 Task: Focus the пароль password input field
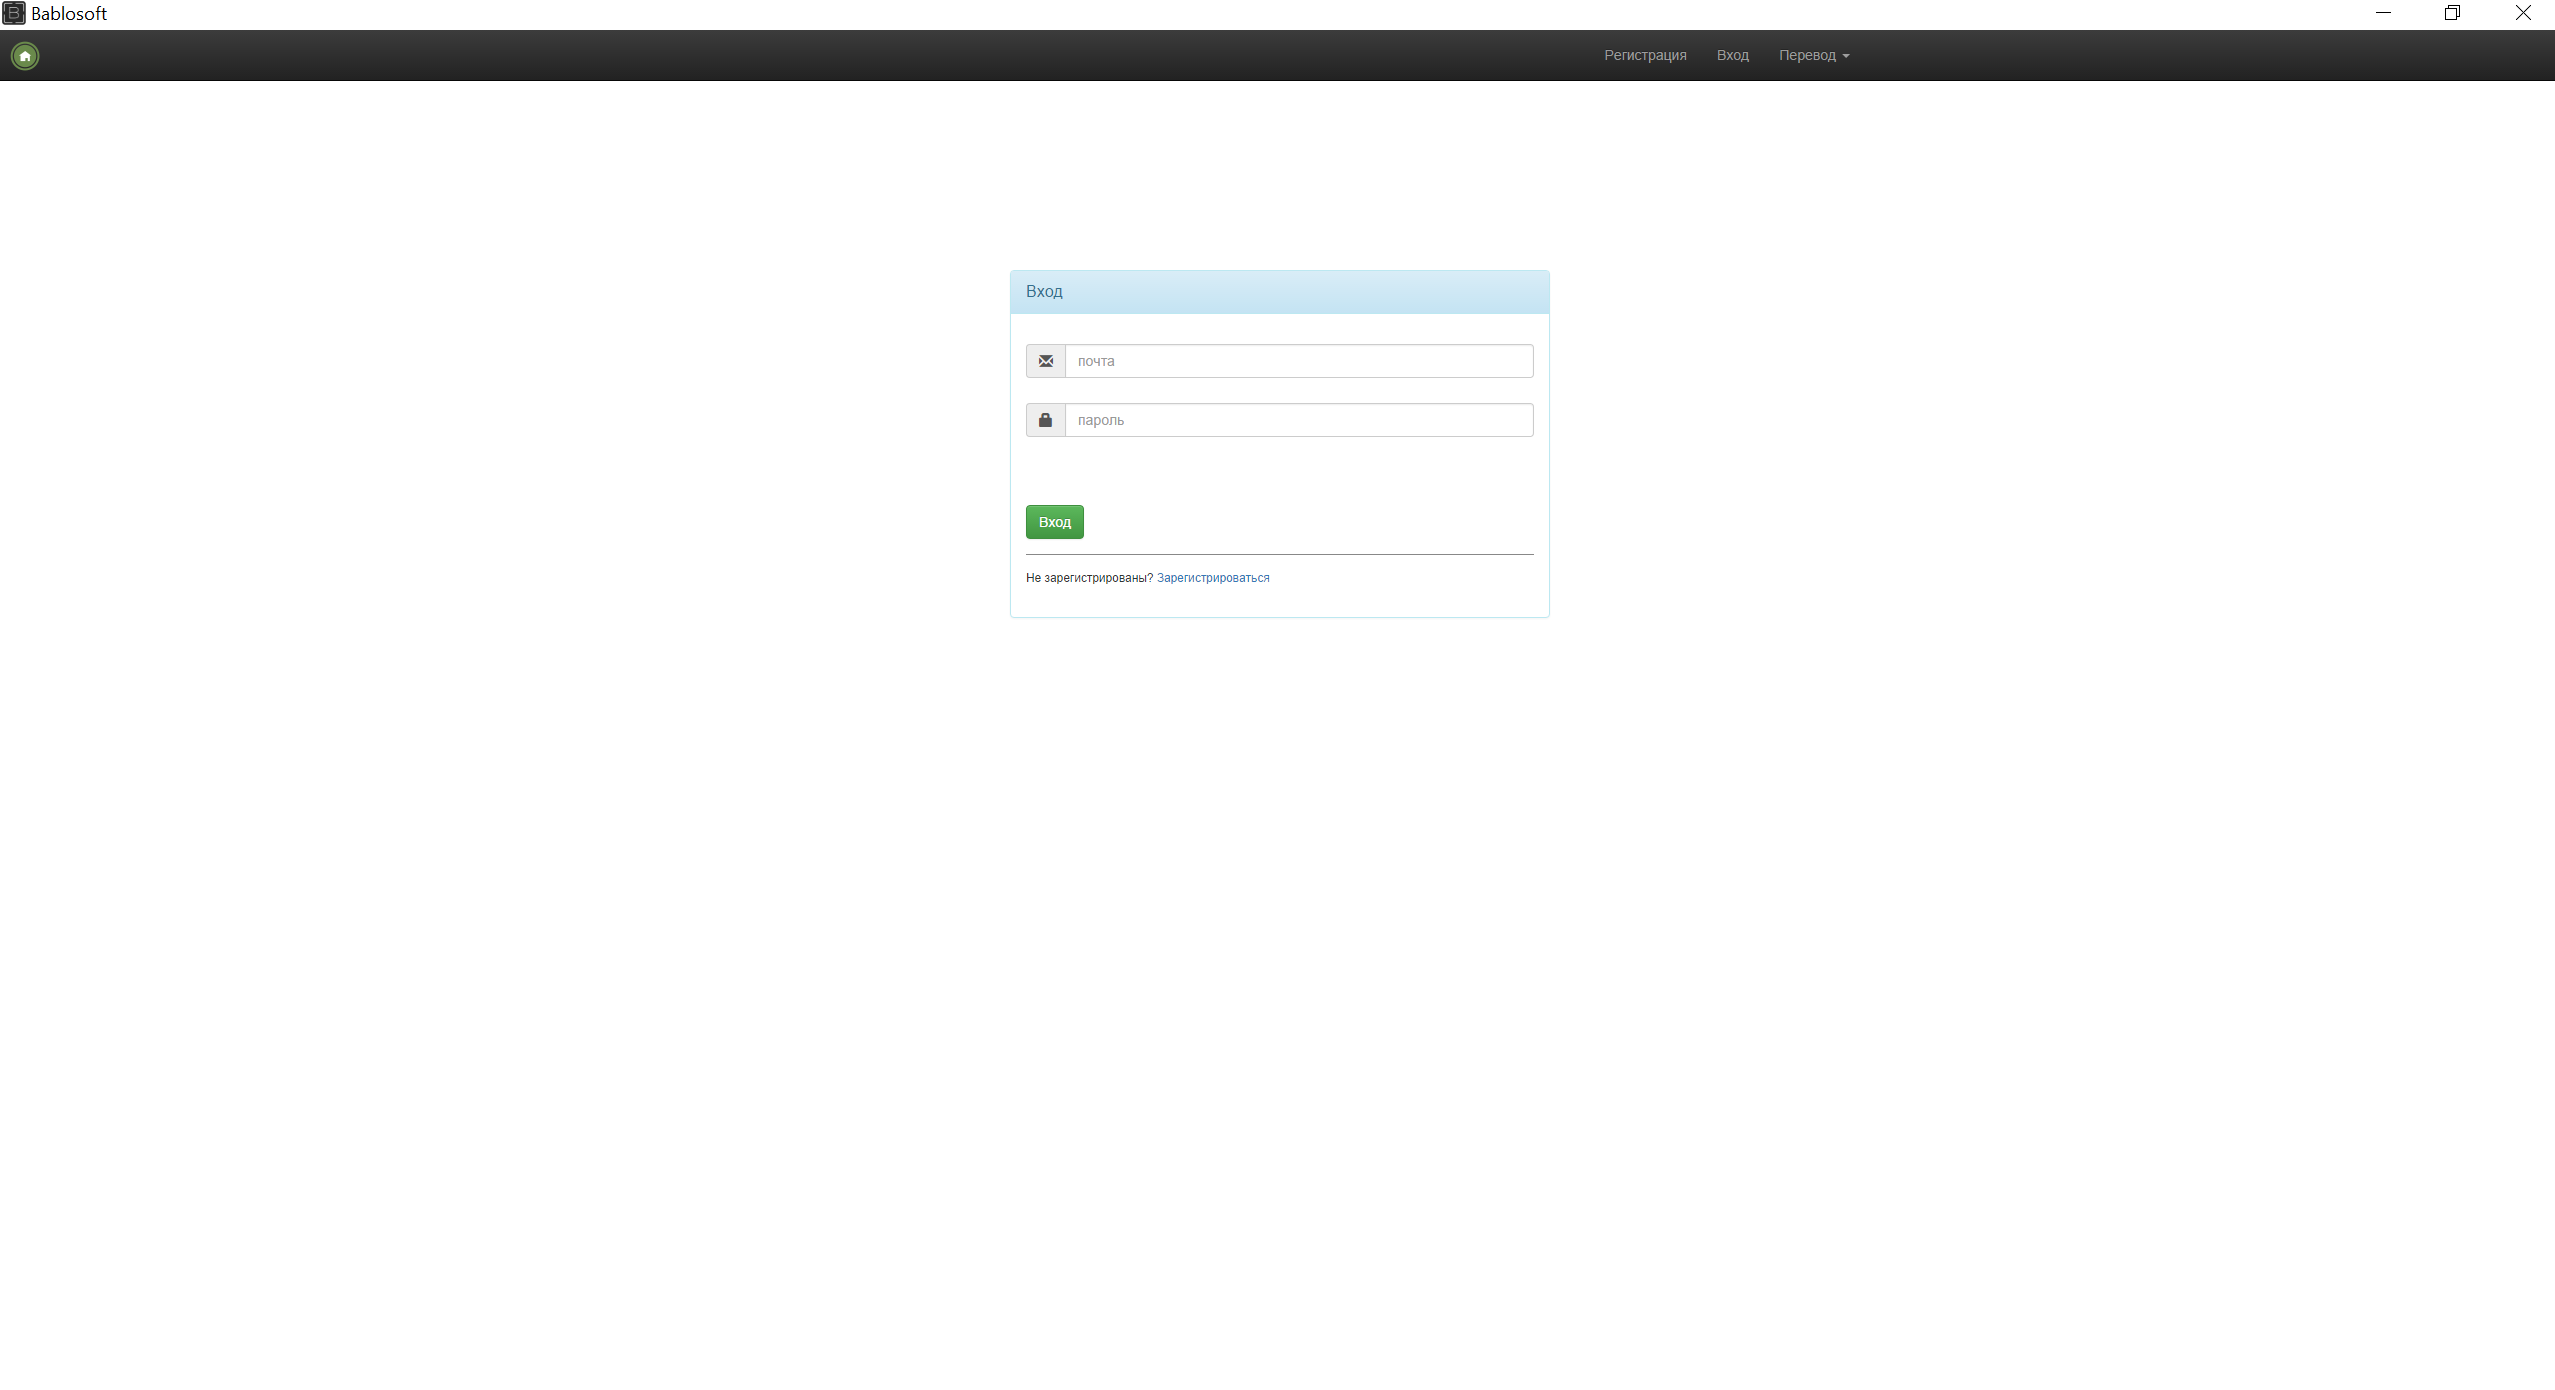coord(1298,420)
